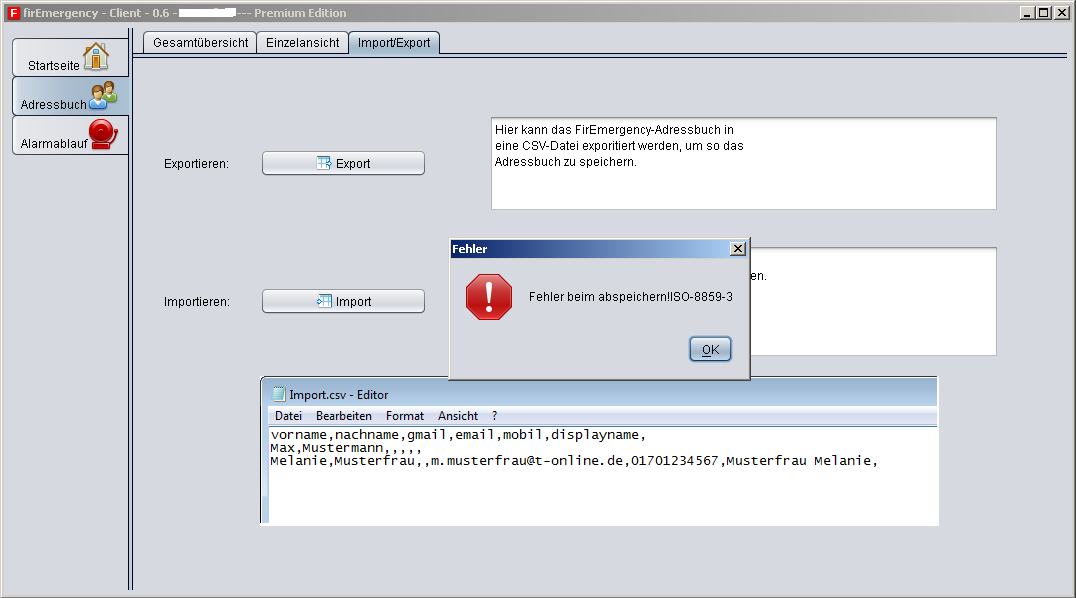Viewport: 1076px width, 598px height.
Task: Open the Bearbeiten menu
Action: [x=343, y=416]
